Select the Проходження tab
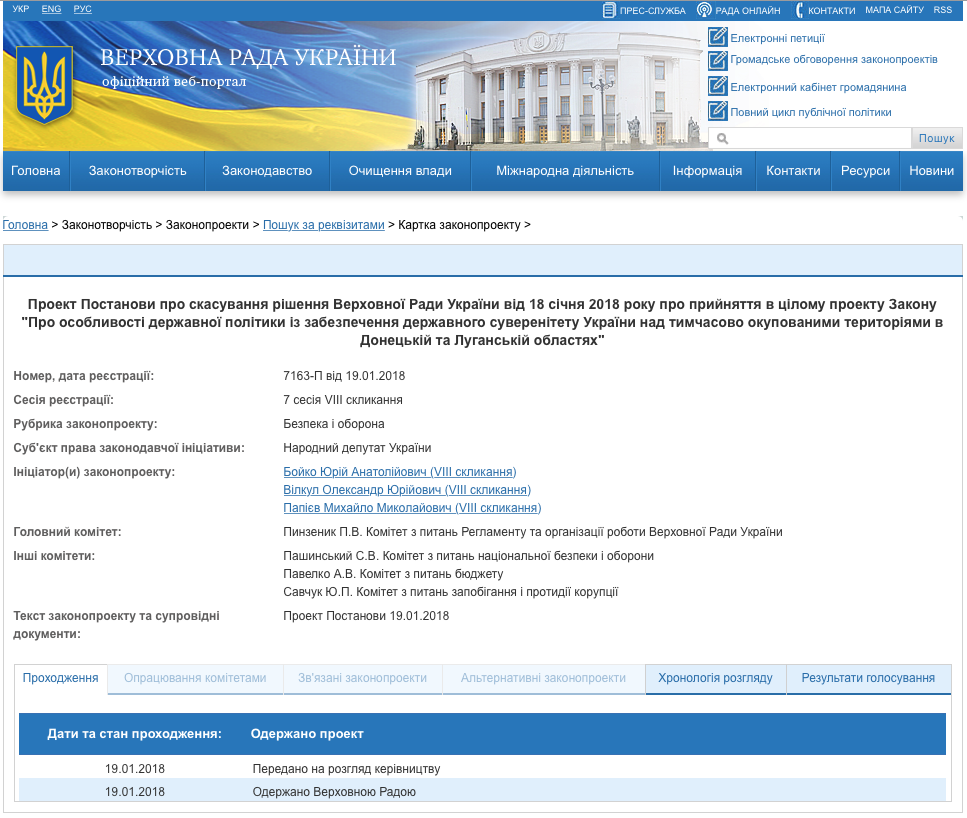This screenshot has width=967, height=818. 60,678
